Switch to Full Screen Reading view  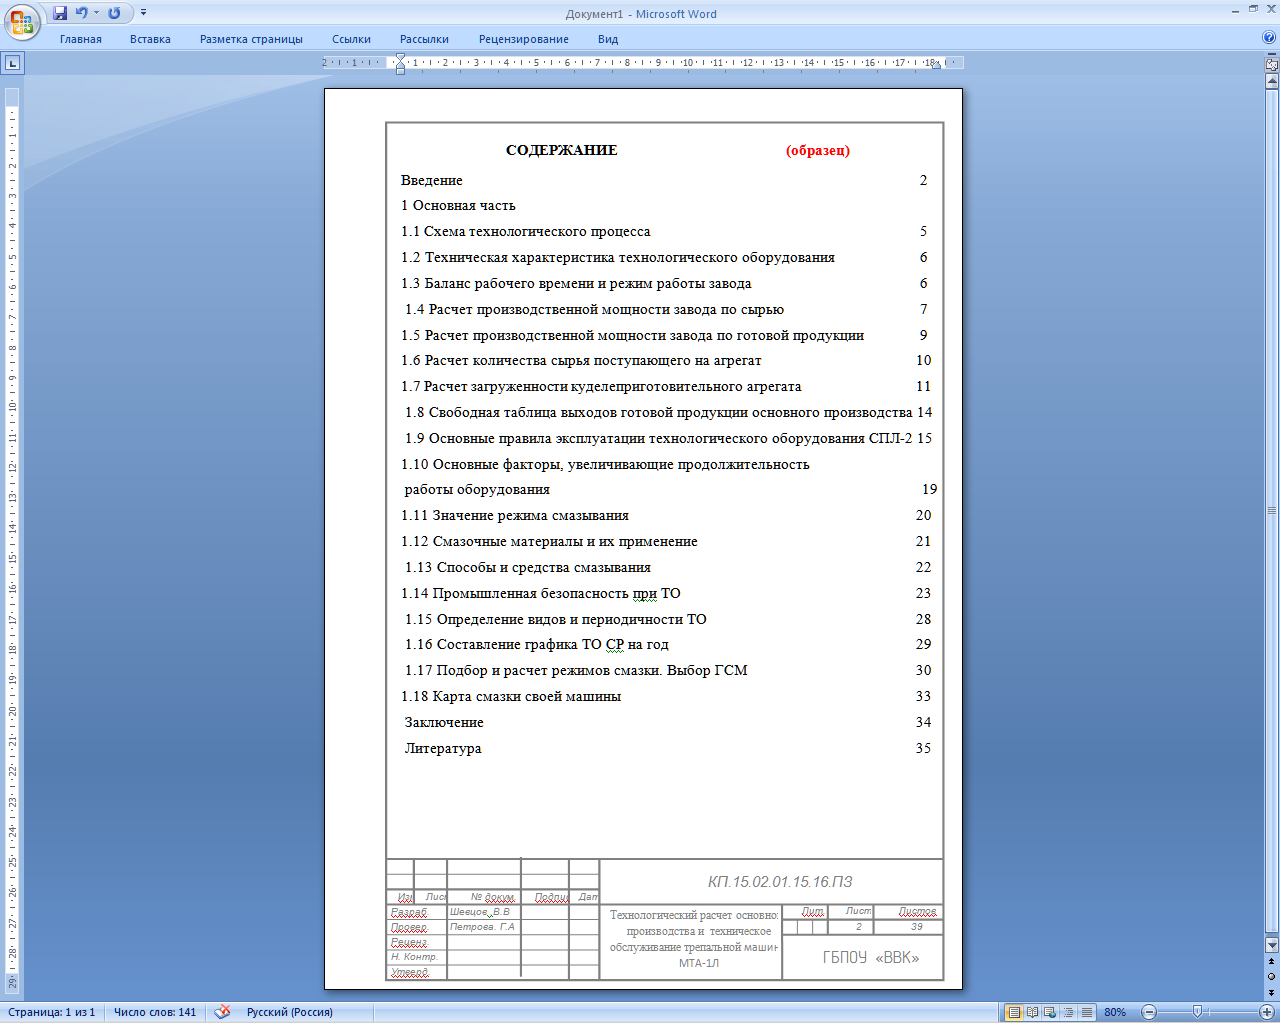1032,1012
